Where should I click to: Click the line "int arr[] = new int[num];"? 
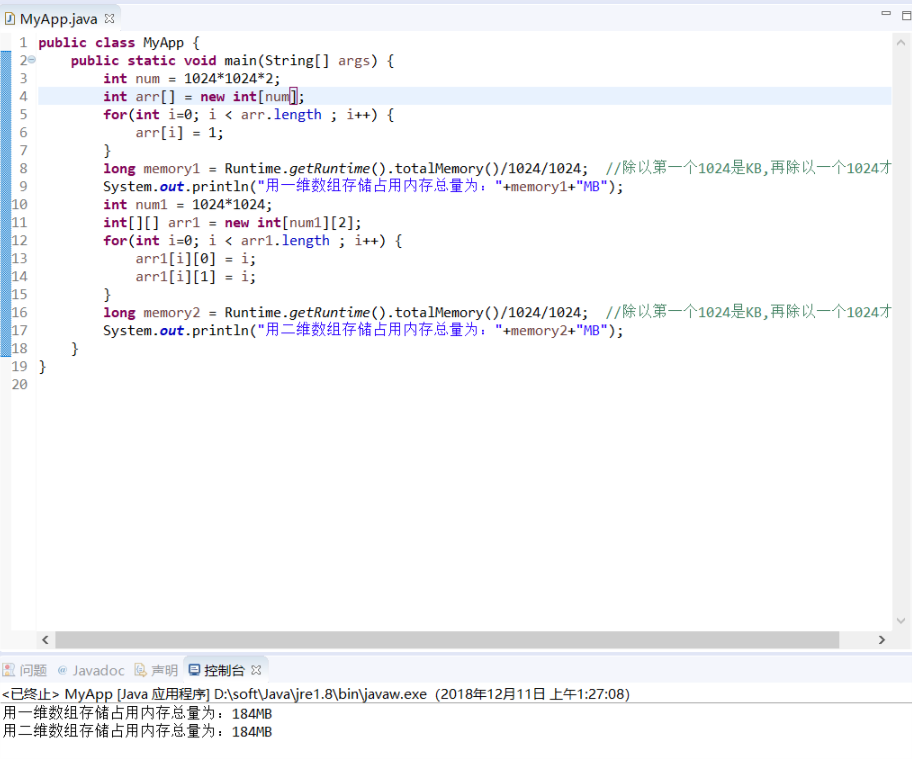click(204, 97)
